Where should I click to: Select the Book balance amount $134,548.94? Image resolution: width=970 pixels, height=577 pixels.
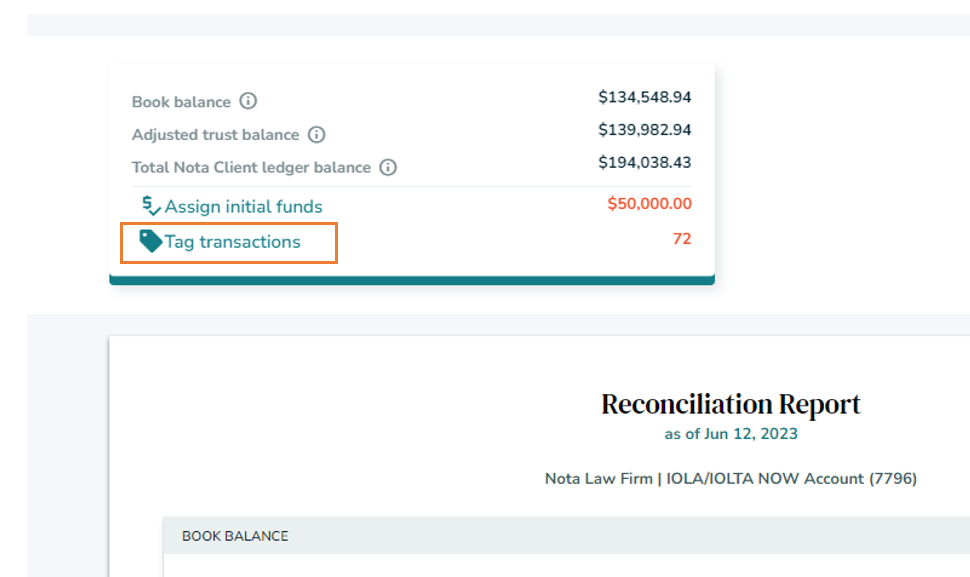pos(645,97)
